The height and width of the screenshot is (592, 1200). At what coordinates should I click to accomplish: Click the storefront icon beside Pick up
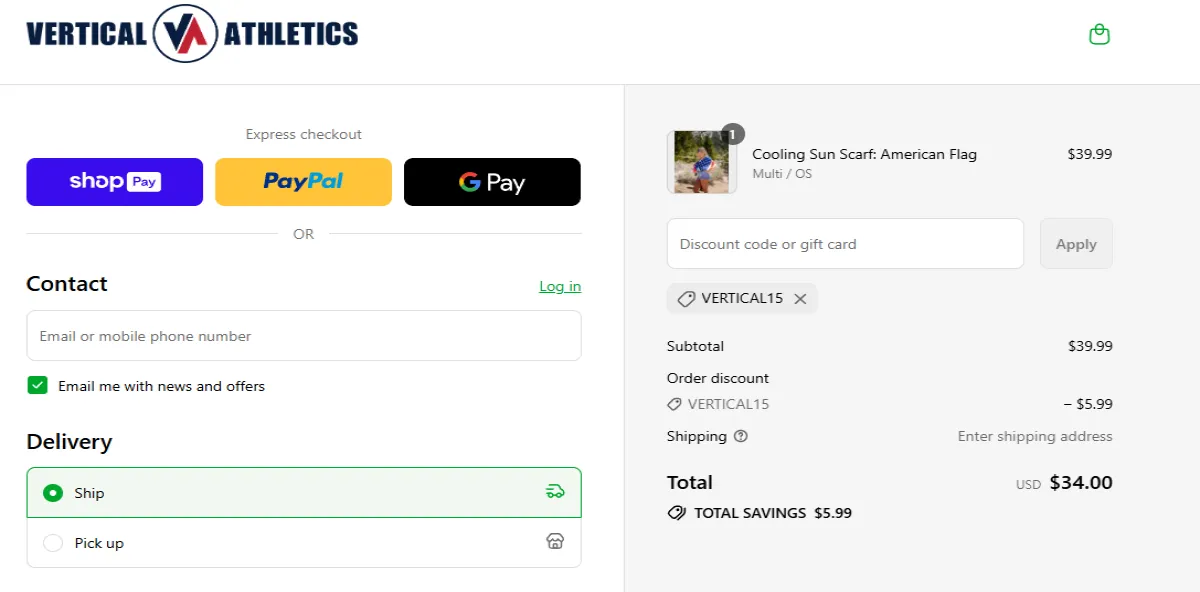pyautogui.click(x=556, y=542)
